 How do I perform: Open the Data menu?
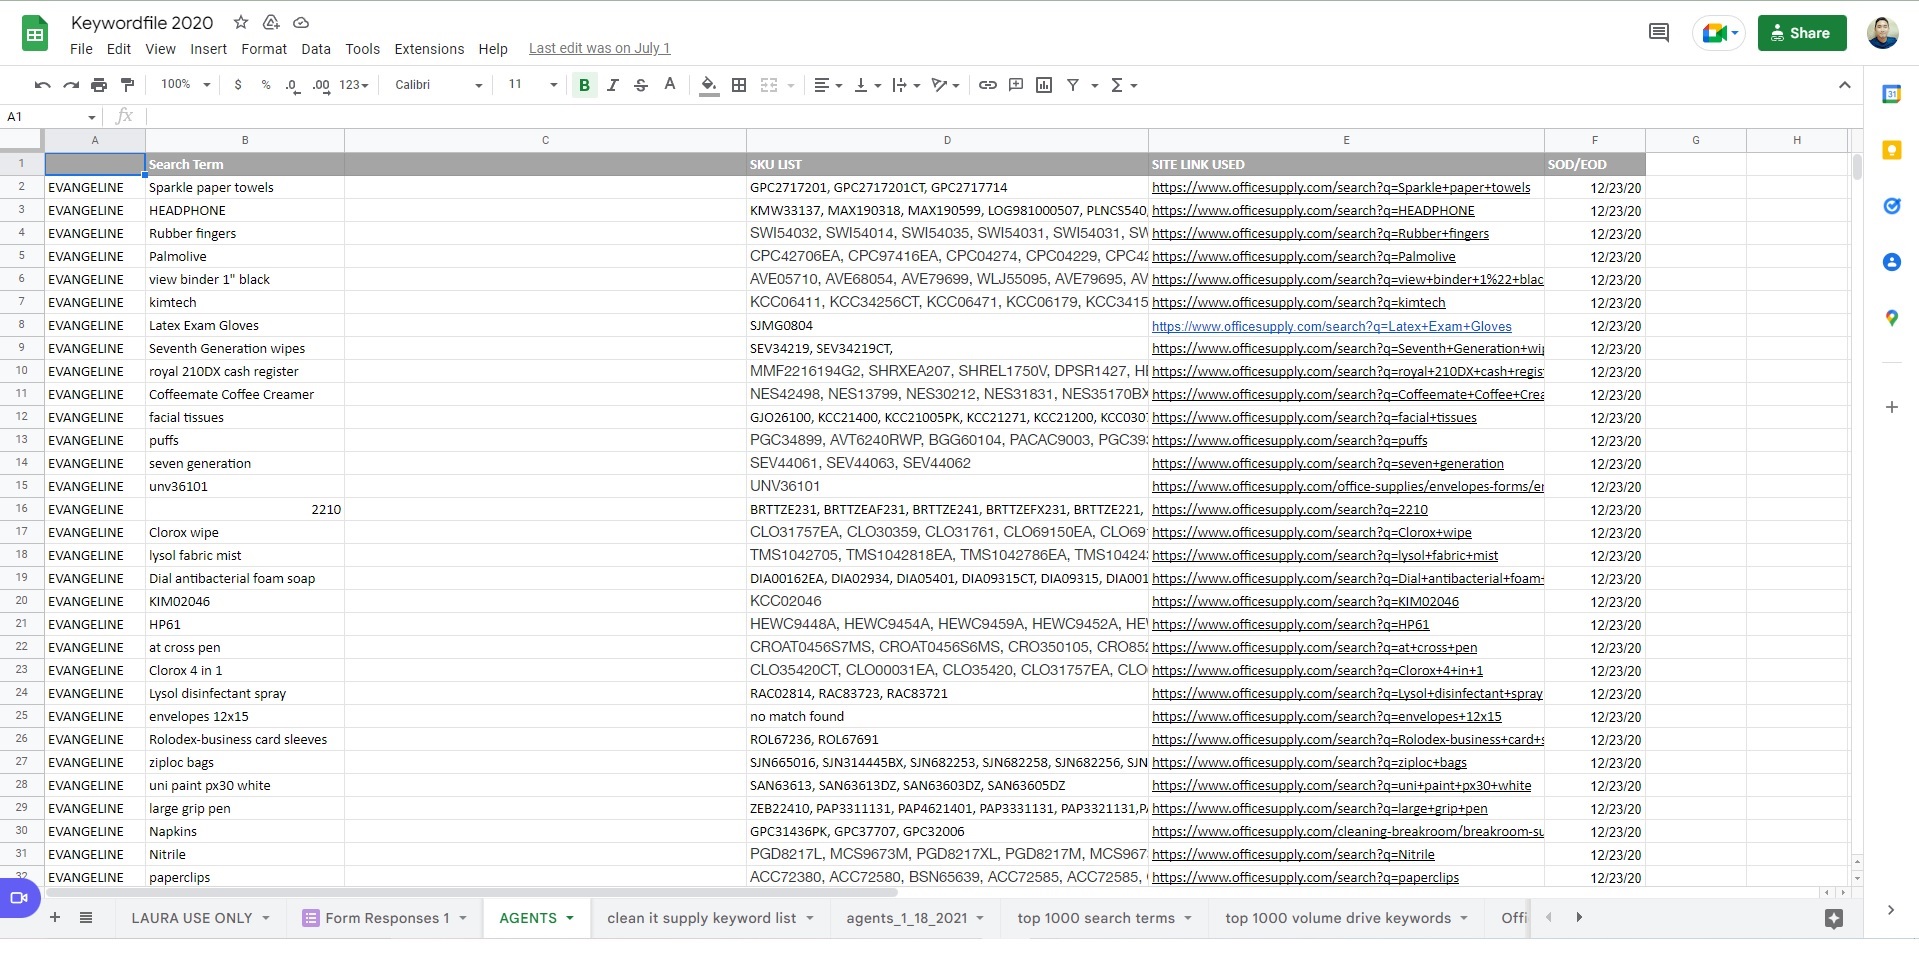(x=316, y=49)
